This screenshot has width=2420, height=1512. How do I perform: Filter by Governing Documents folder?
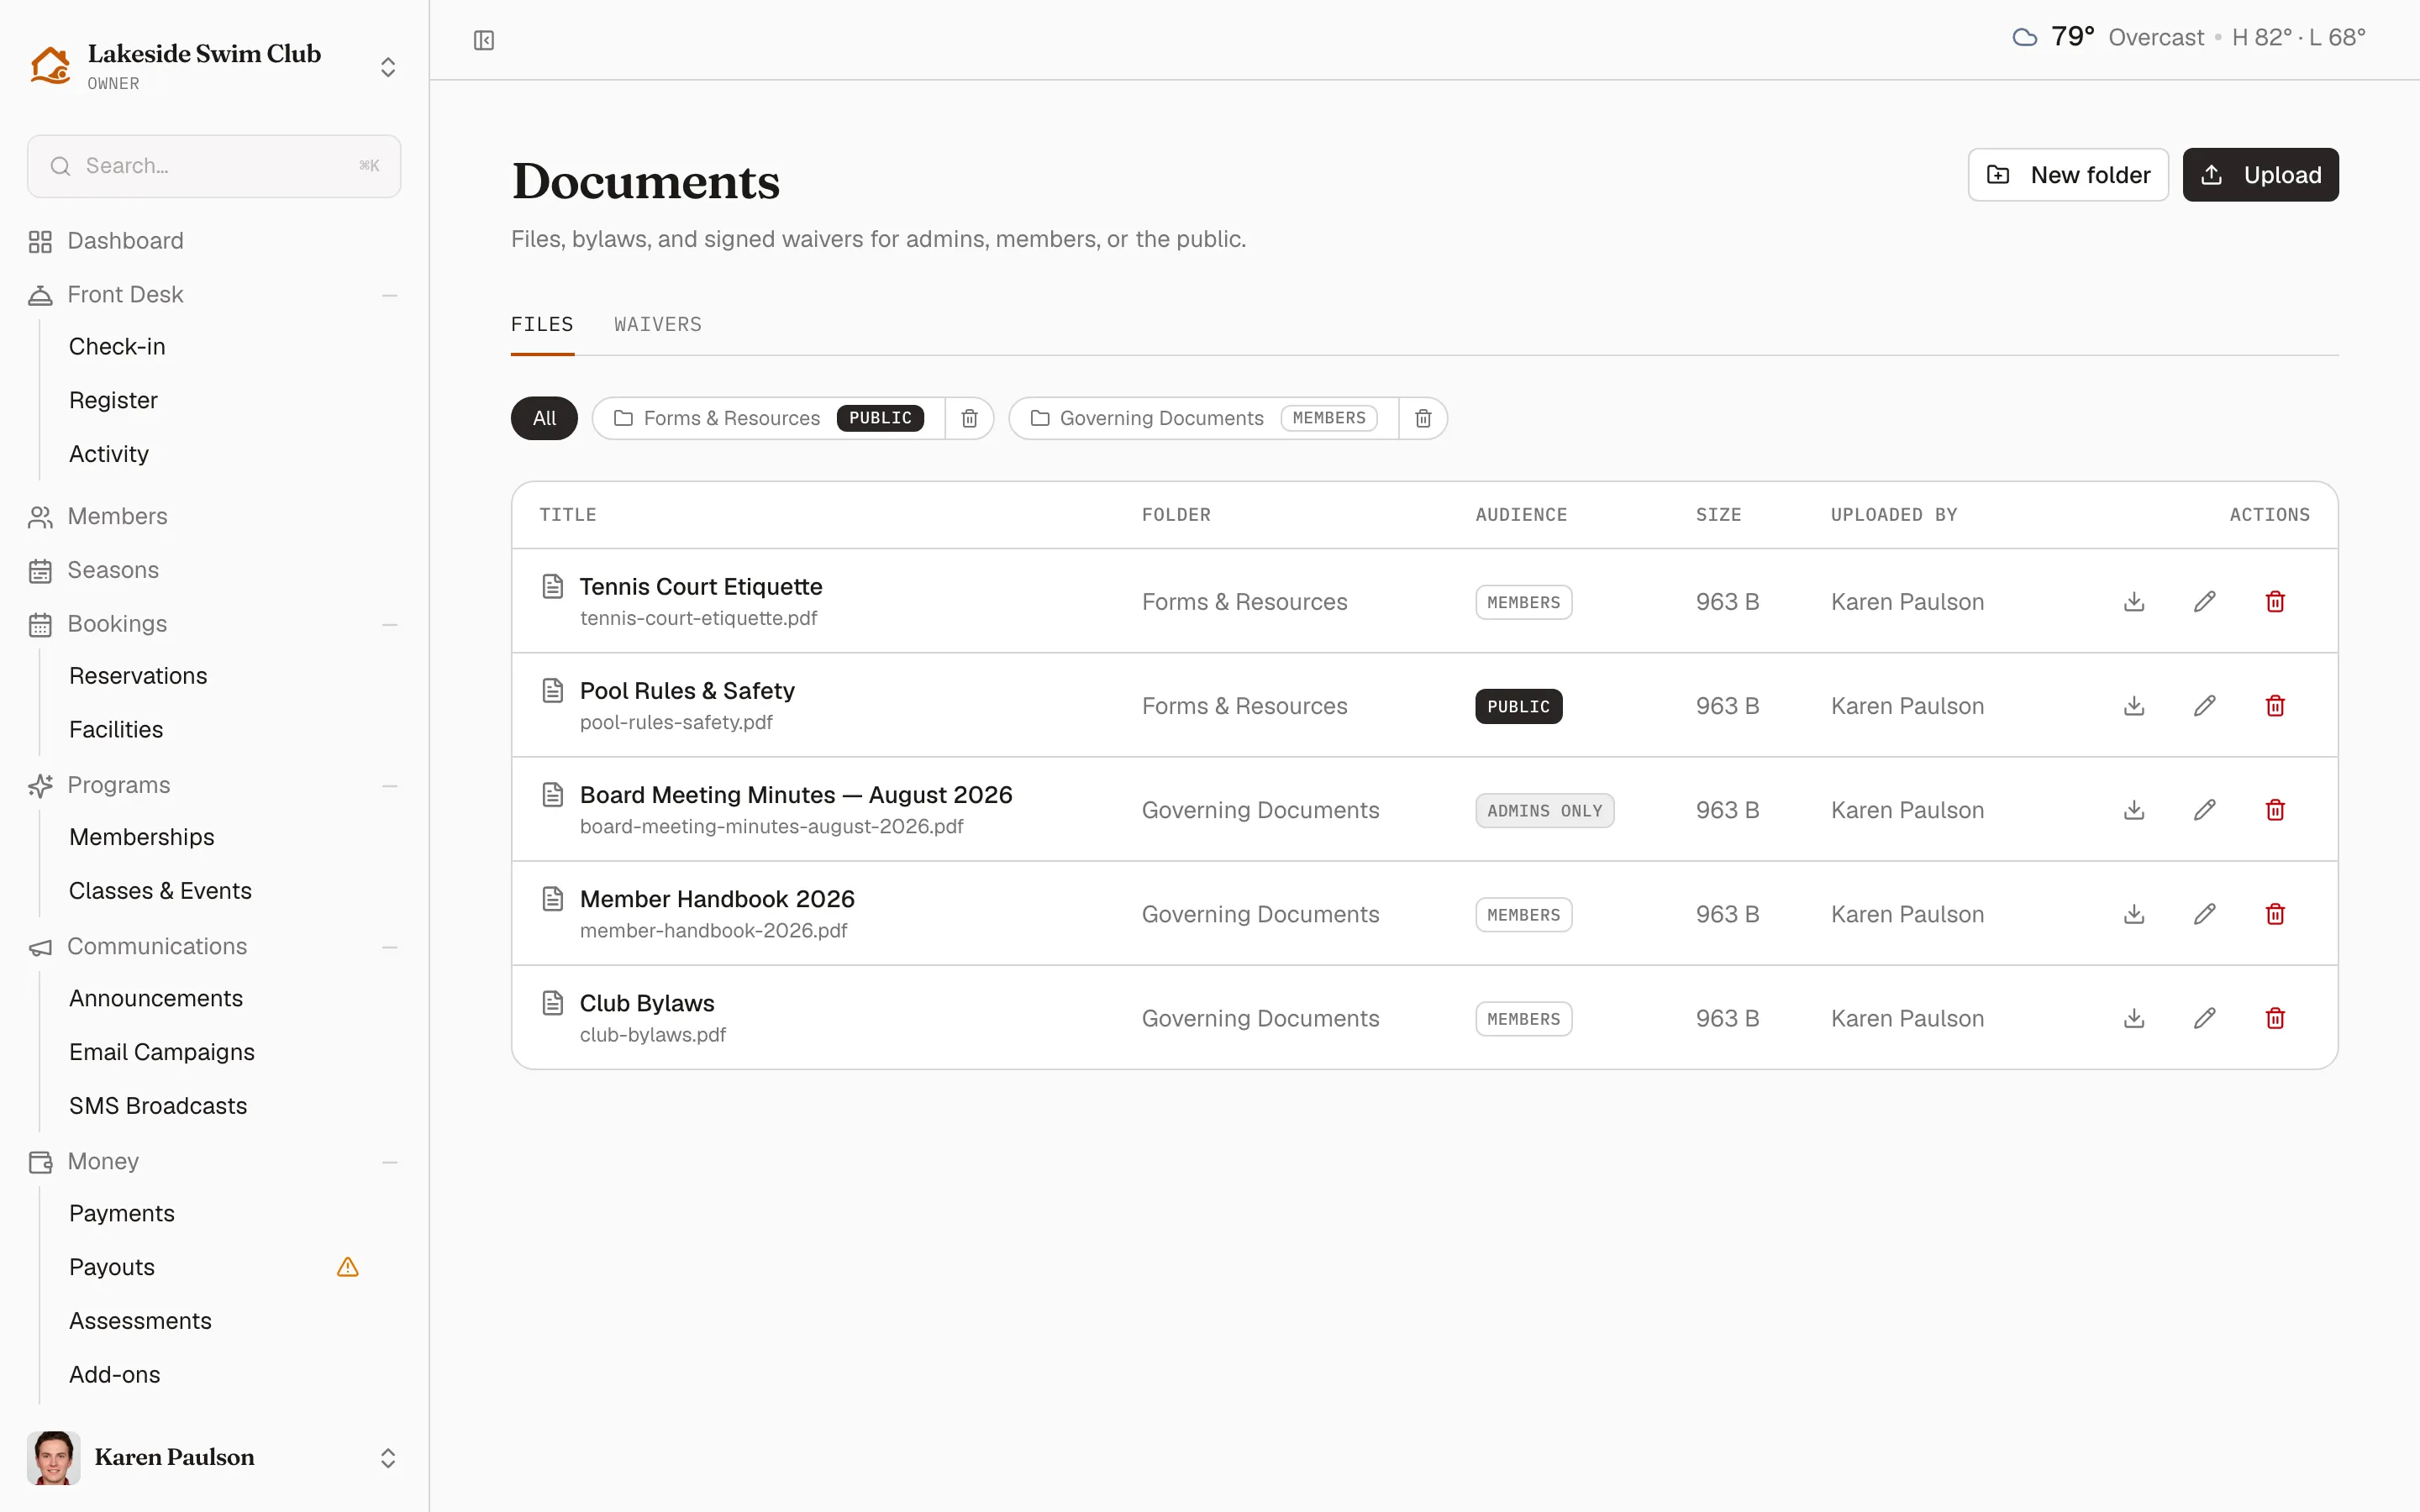tap(1203, 418)
